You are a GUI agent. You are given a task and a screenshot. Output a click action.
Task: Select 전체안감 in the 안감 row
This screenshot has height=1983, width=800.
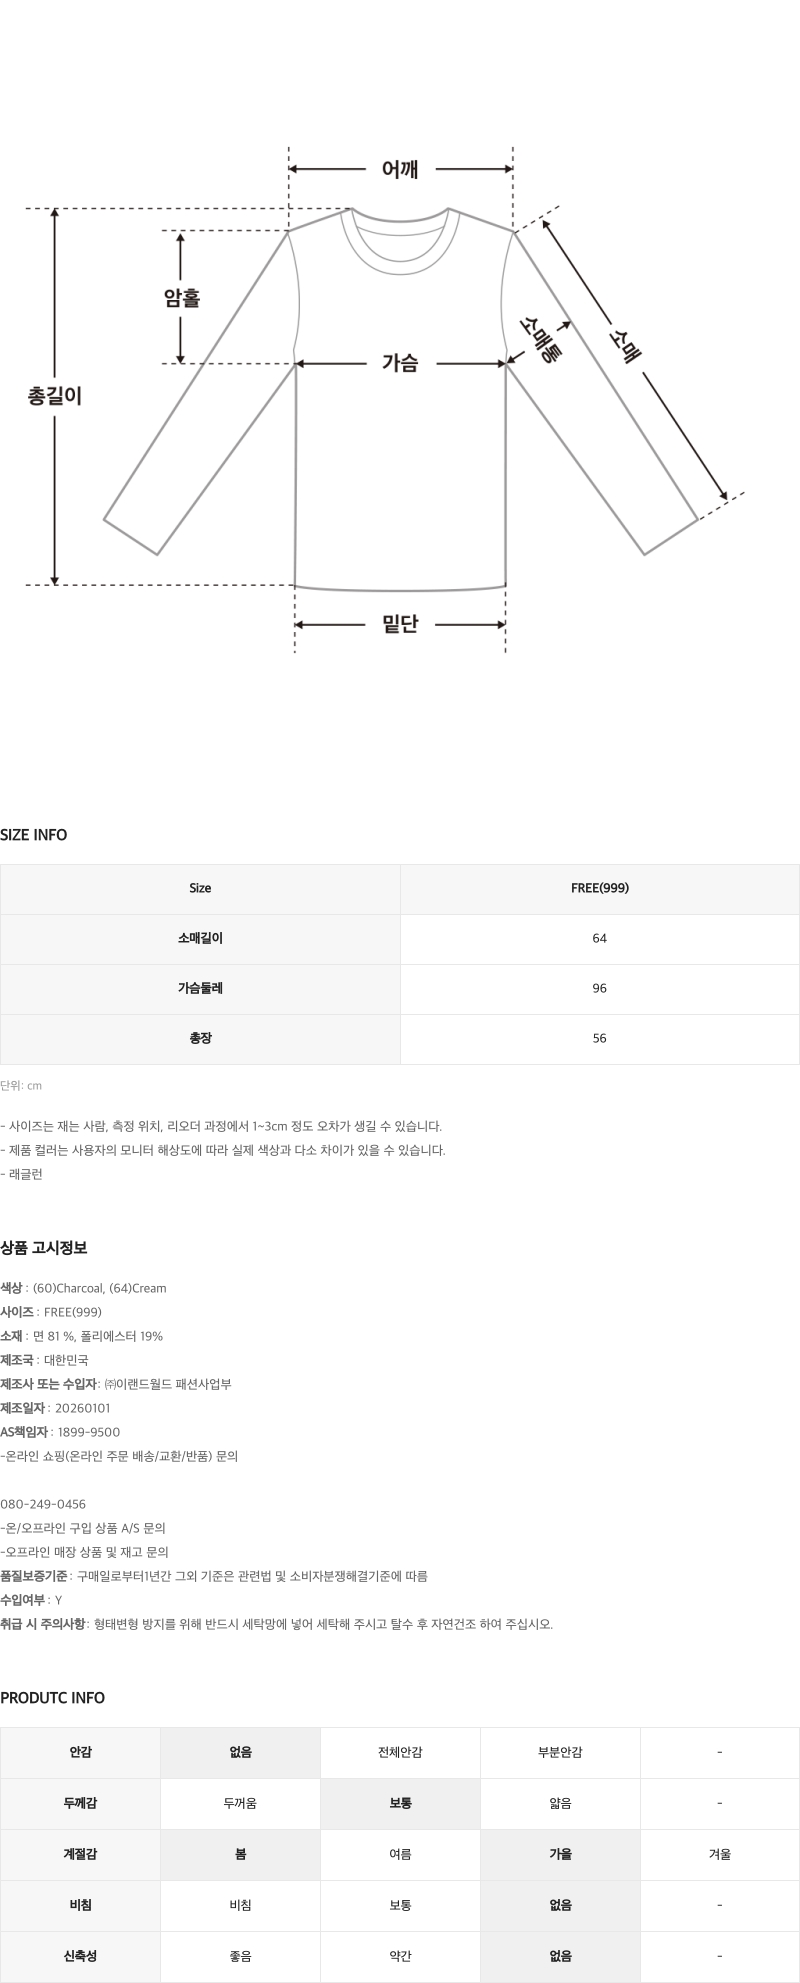click(400, 1752)
